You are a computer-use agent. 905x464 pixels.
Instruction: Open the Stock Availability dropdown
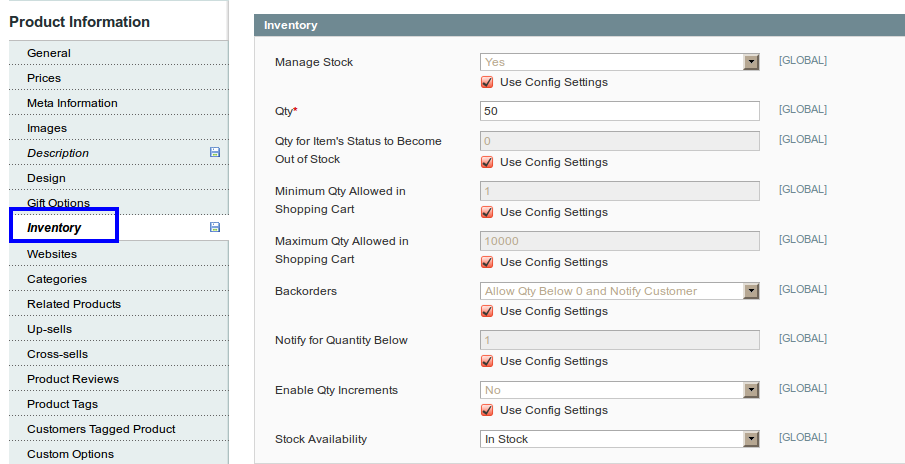pos(619,439)
